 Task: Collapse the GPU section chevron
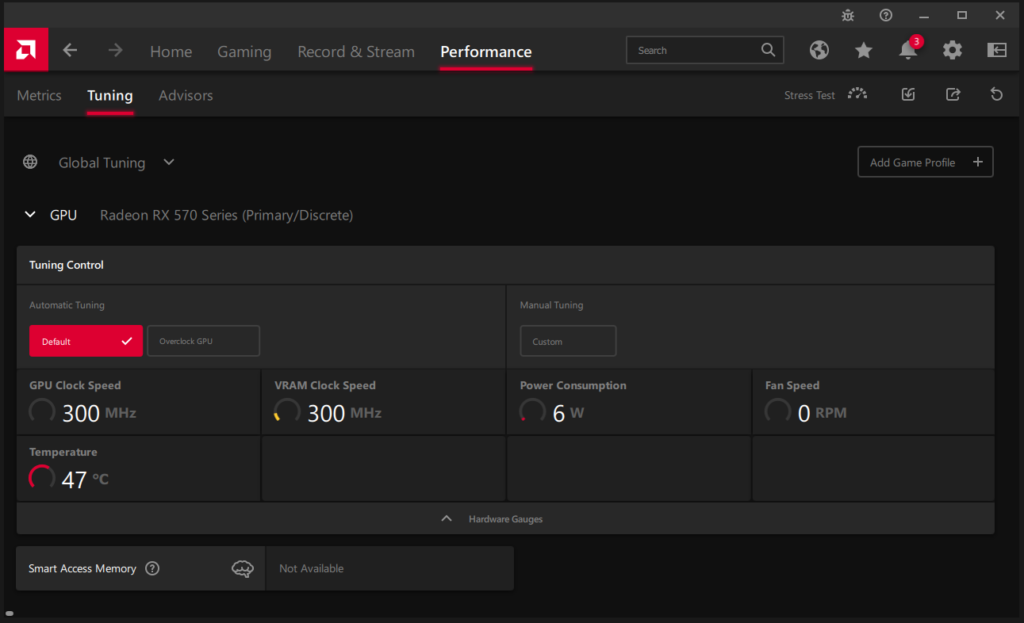(x=30, y=214)
